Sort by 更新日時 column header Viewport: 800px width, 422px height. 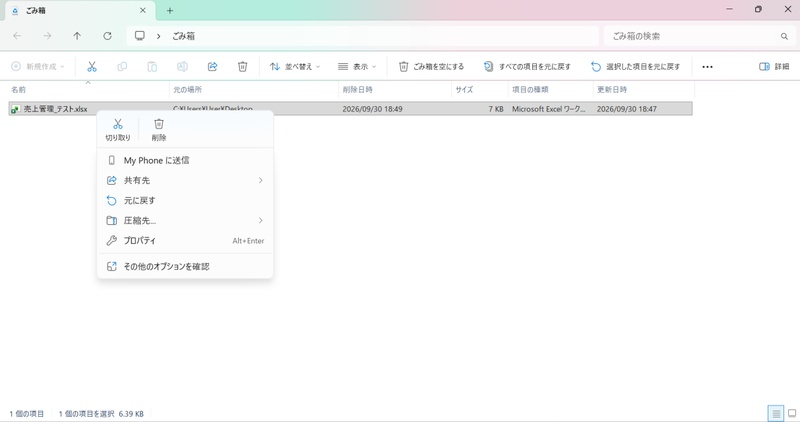pos(644,89)
